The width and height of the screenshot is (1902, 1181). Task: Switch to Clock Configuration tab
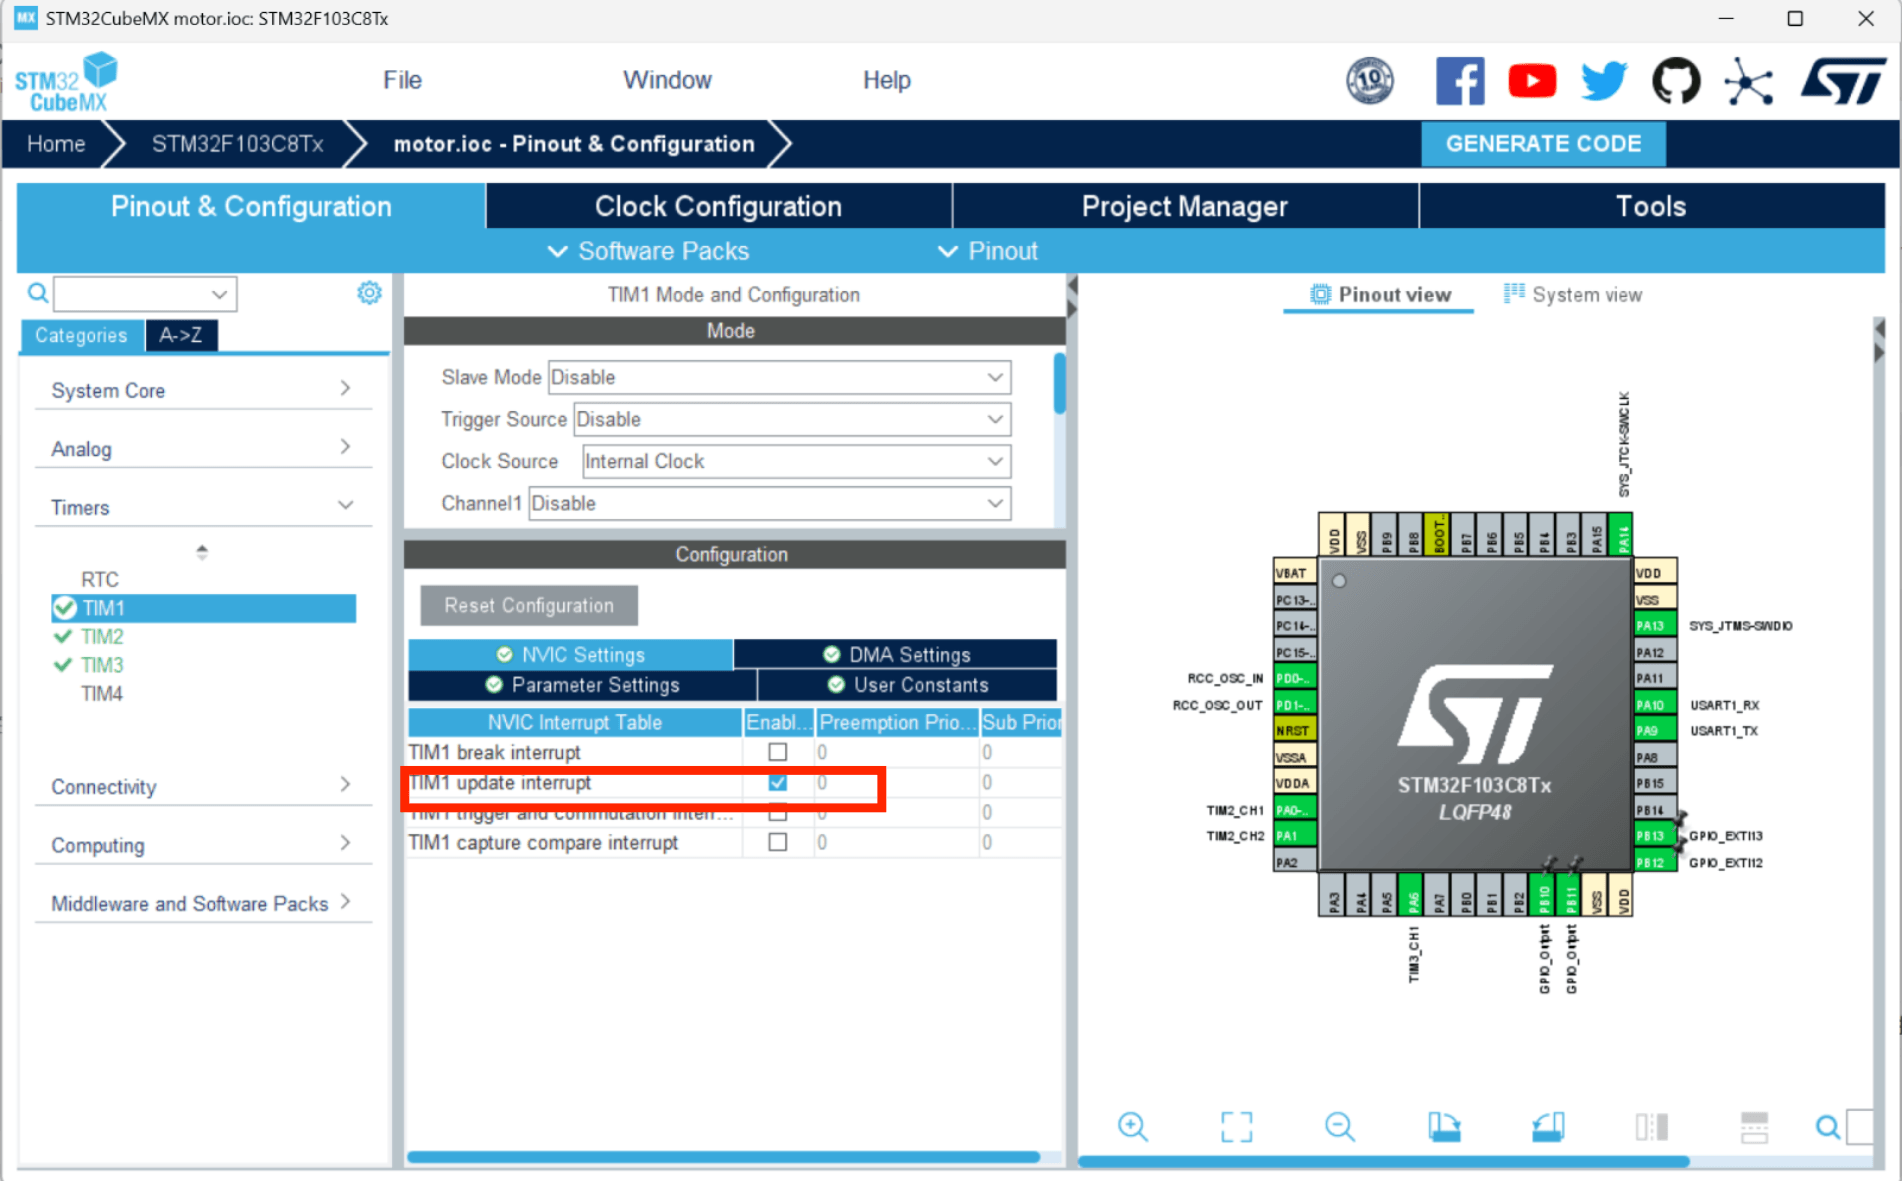tap(718, 206)
